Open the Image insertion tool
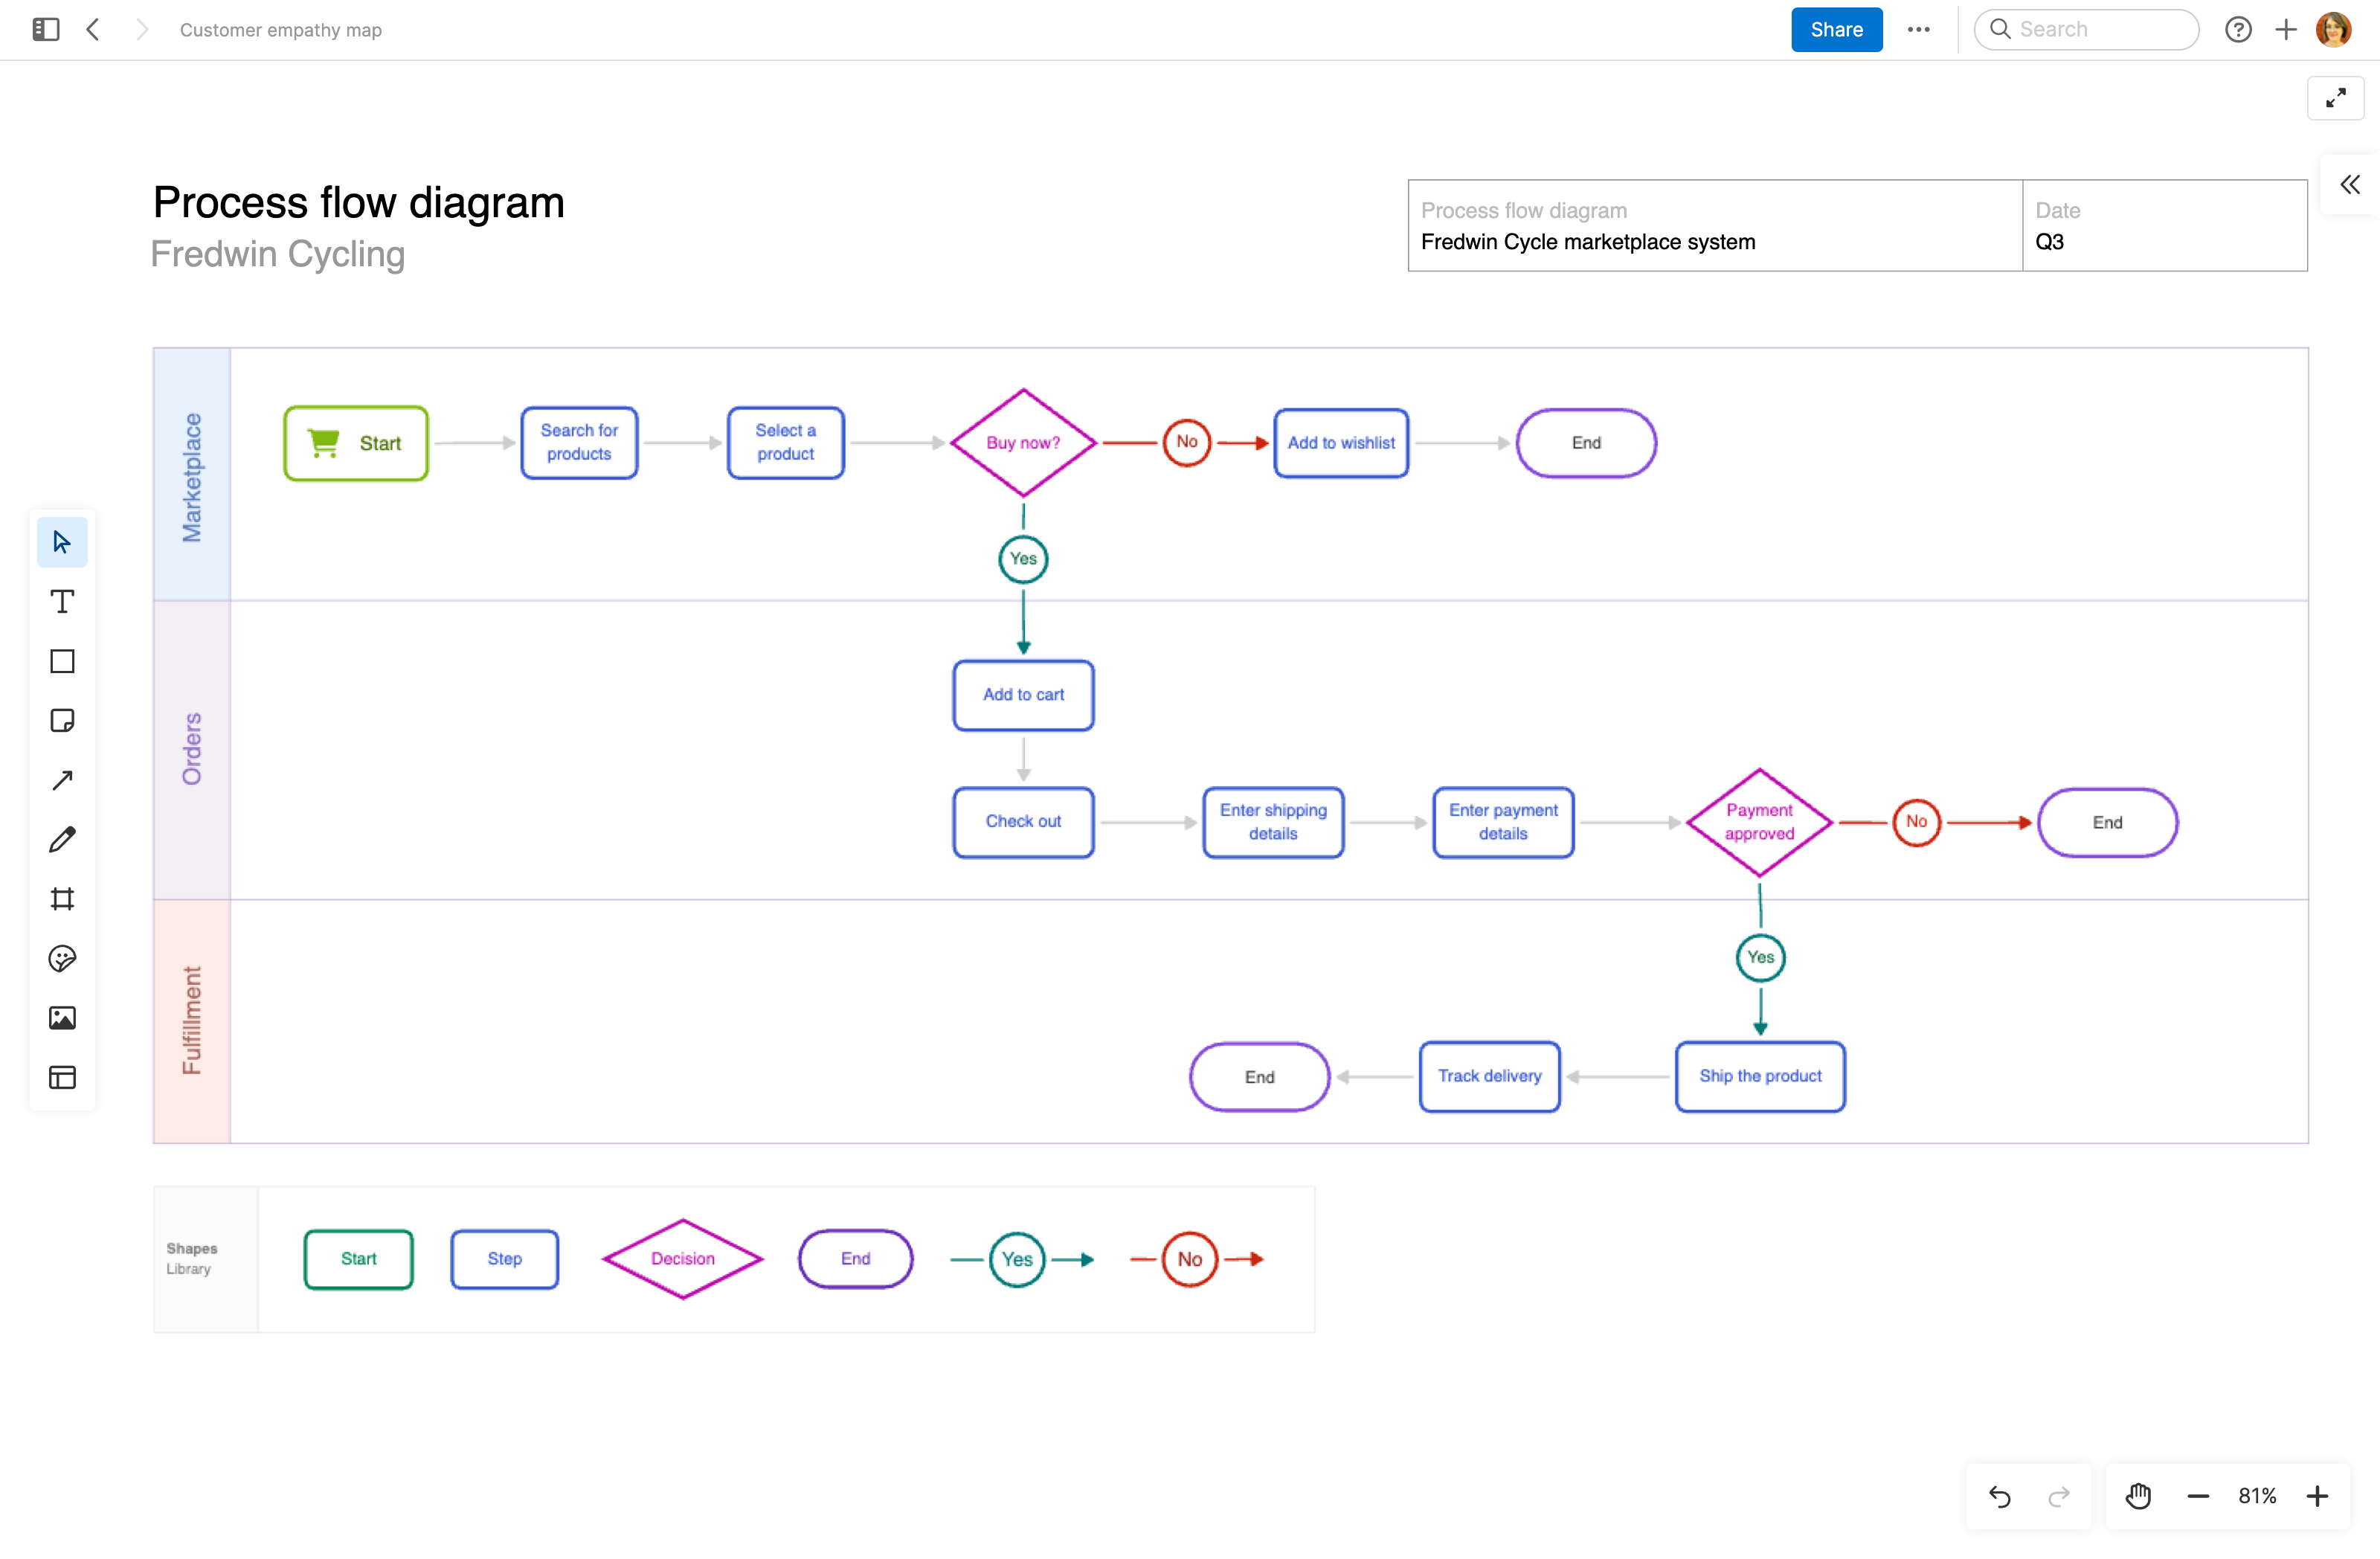Screen dimensions: 2380x1559 (62, 1017)
